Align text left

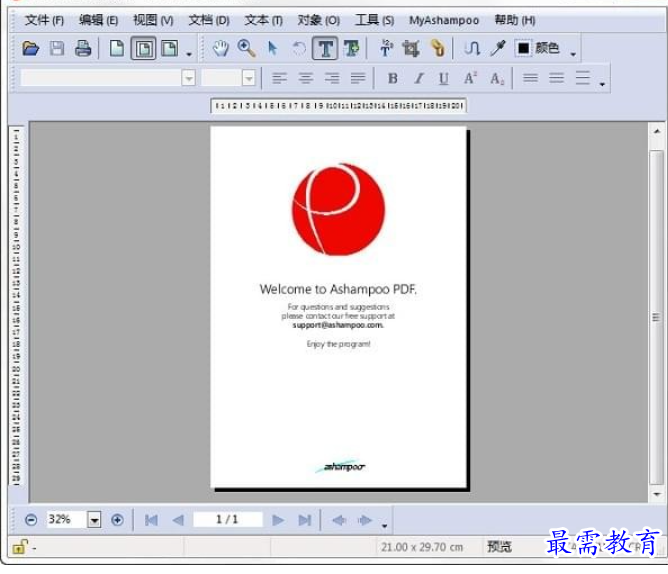(x=279, y=78)
